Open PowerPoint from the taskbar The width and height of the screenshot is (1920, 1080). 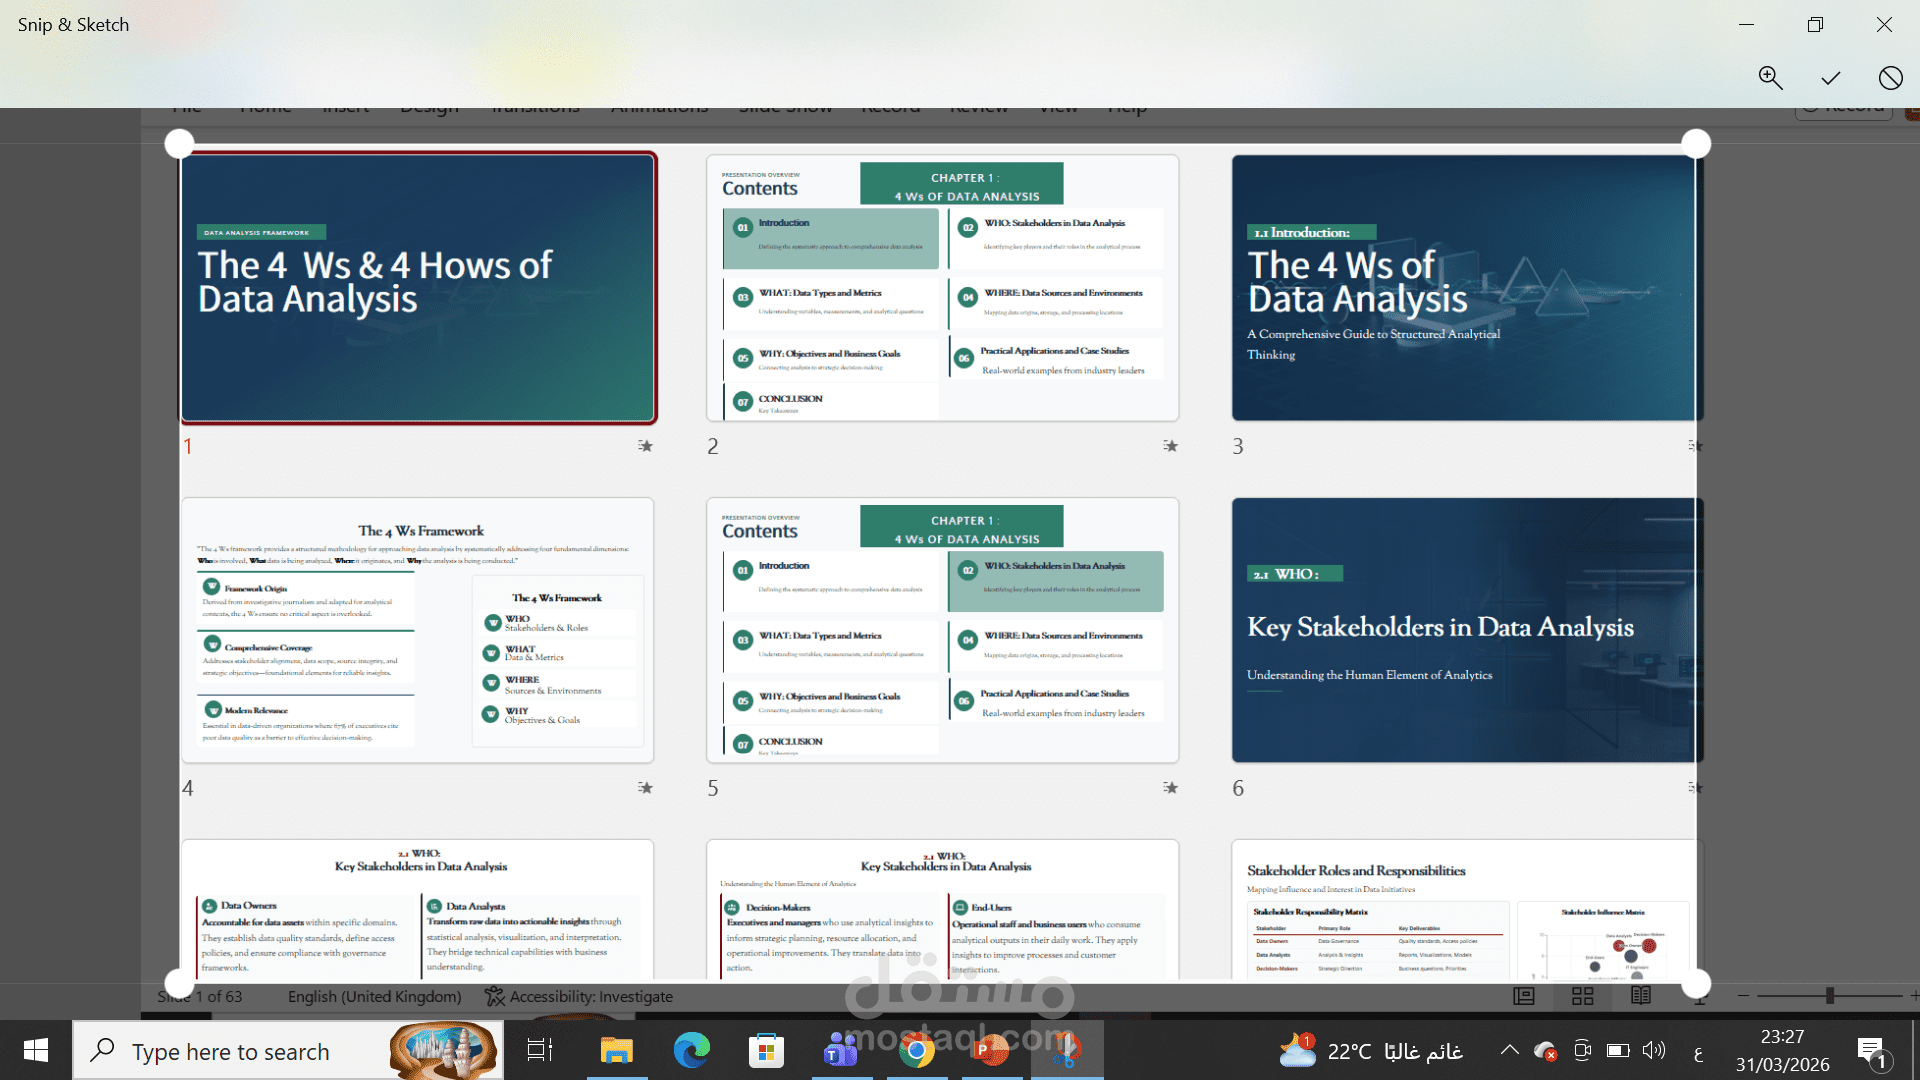pos(990,1051)
